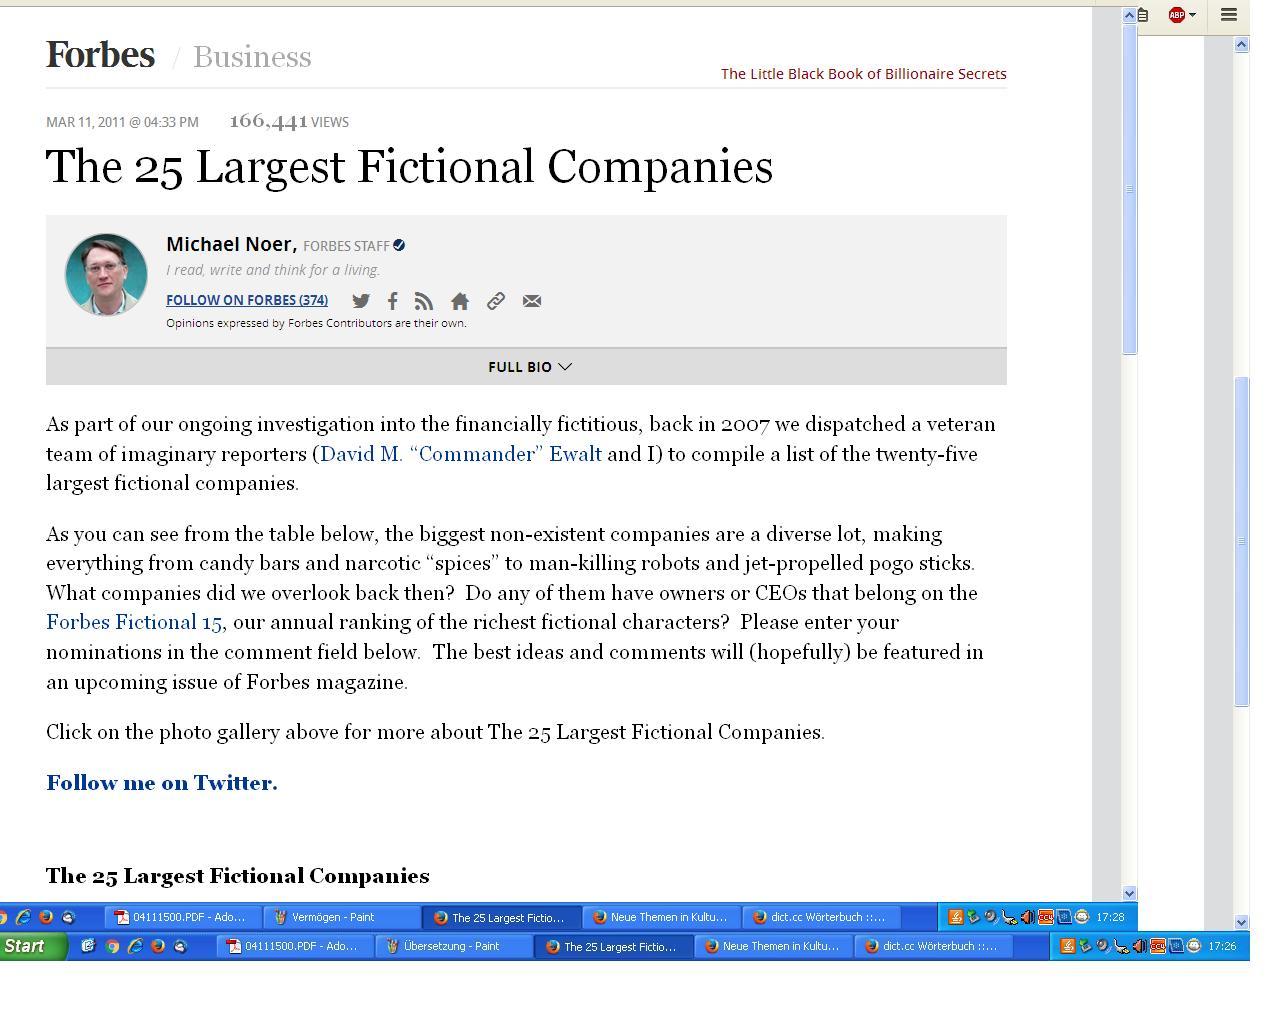Open the dropdown arrow beside ABP icon
Image resolution: width=1280 pixels, height=1024 pixels.
pos(1192,15)
